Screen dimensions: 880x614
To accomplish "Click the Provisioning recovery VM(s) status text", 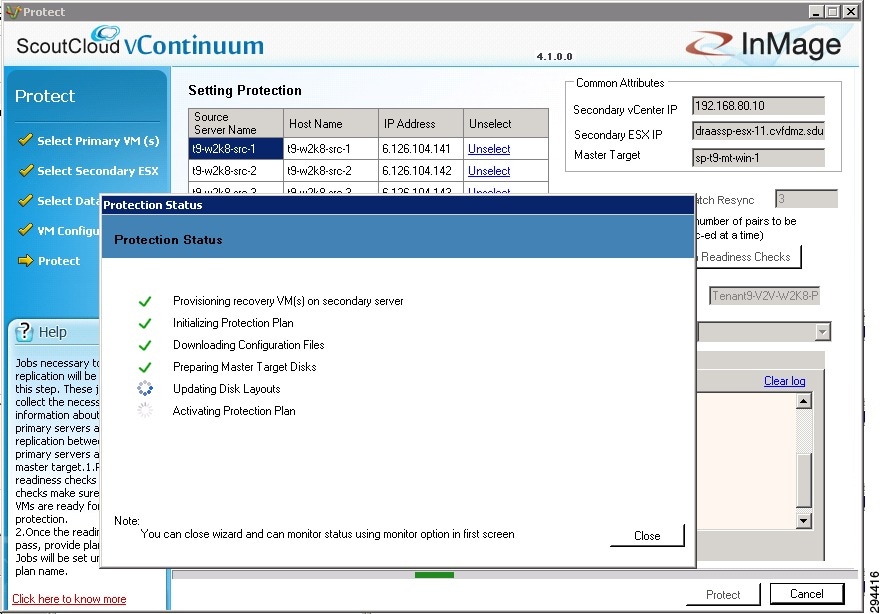I will click(288, 301).
